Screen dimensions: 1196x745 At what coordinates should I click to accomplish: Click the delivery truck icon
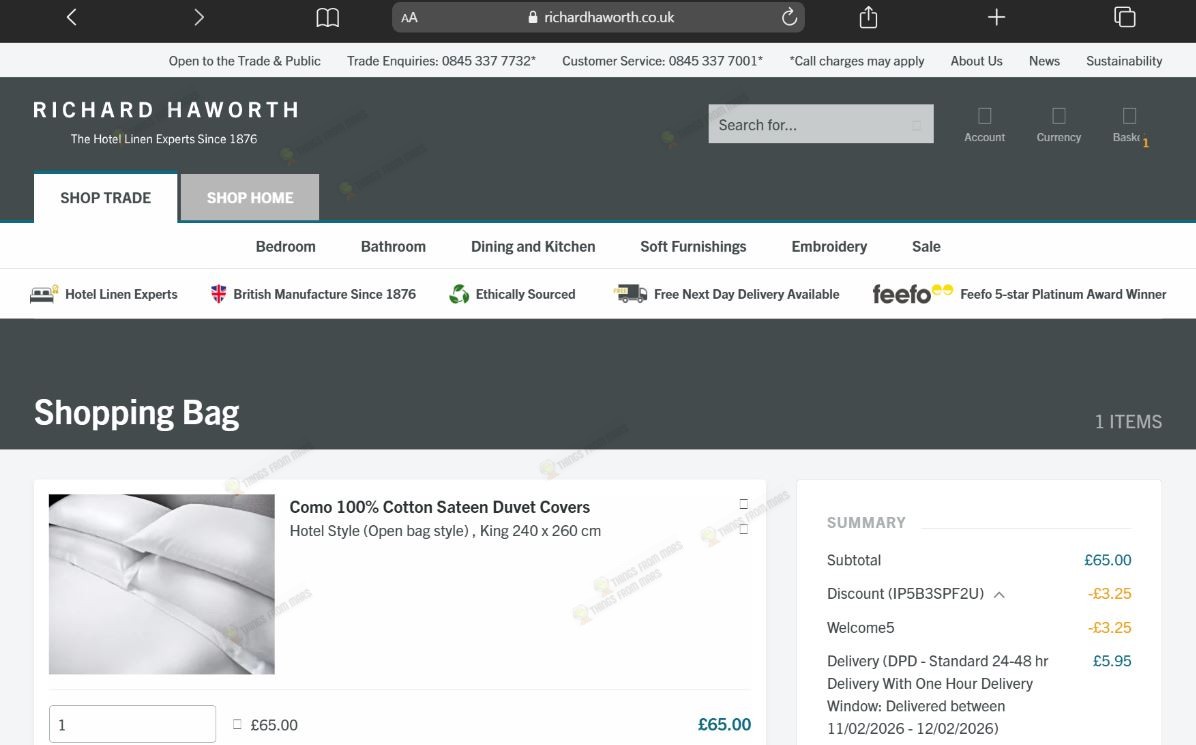pos(631,294)
